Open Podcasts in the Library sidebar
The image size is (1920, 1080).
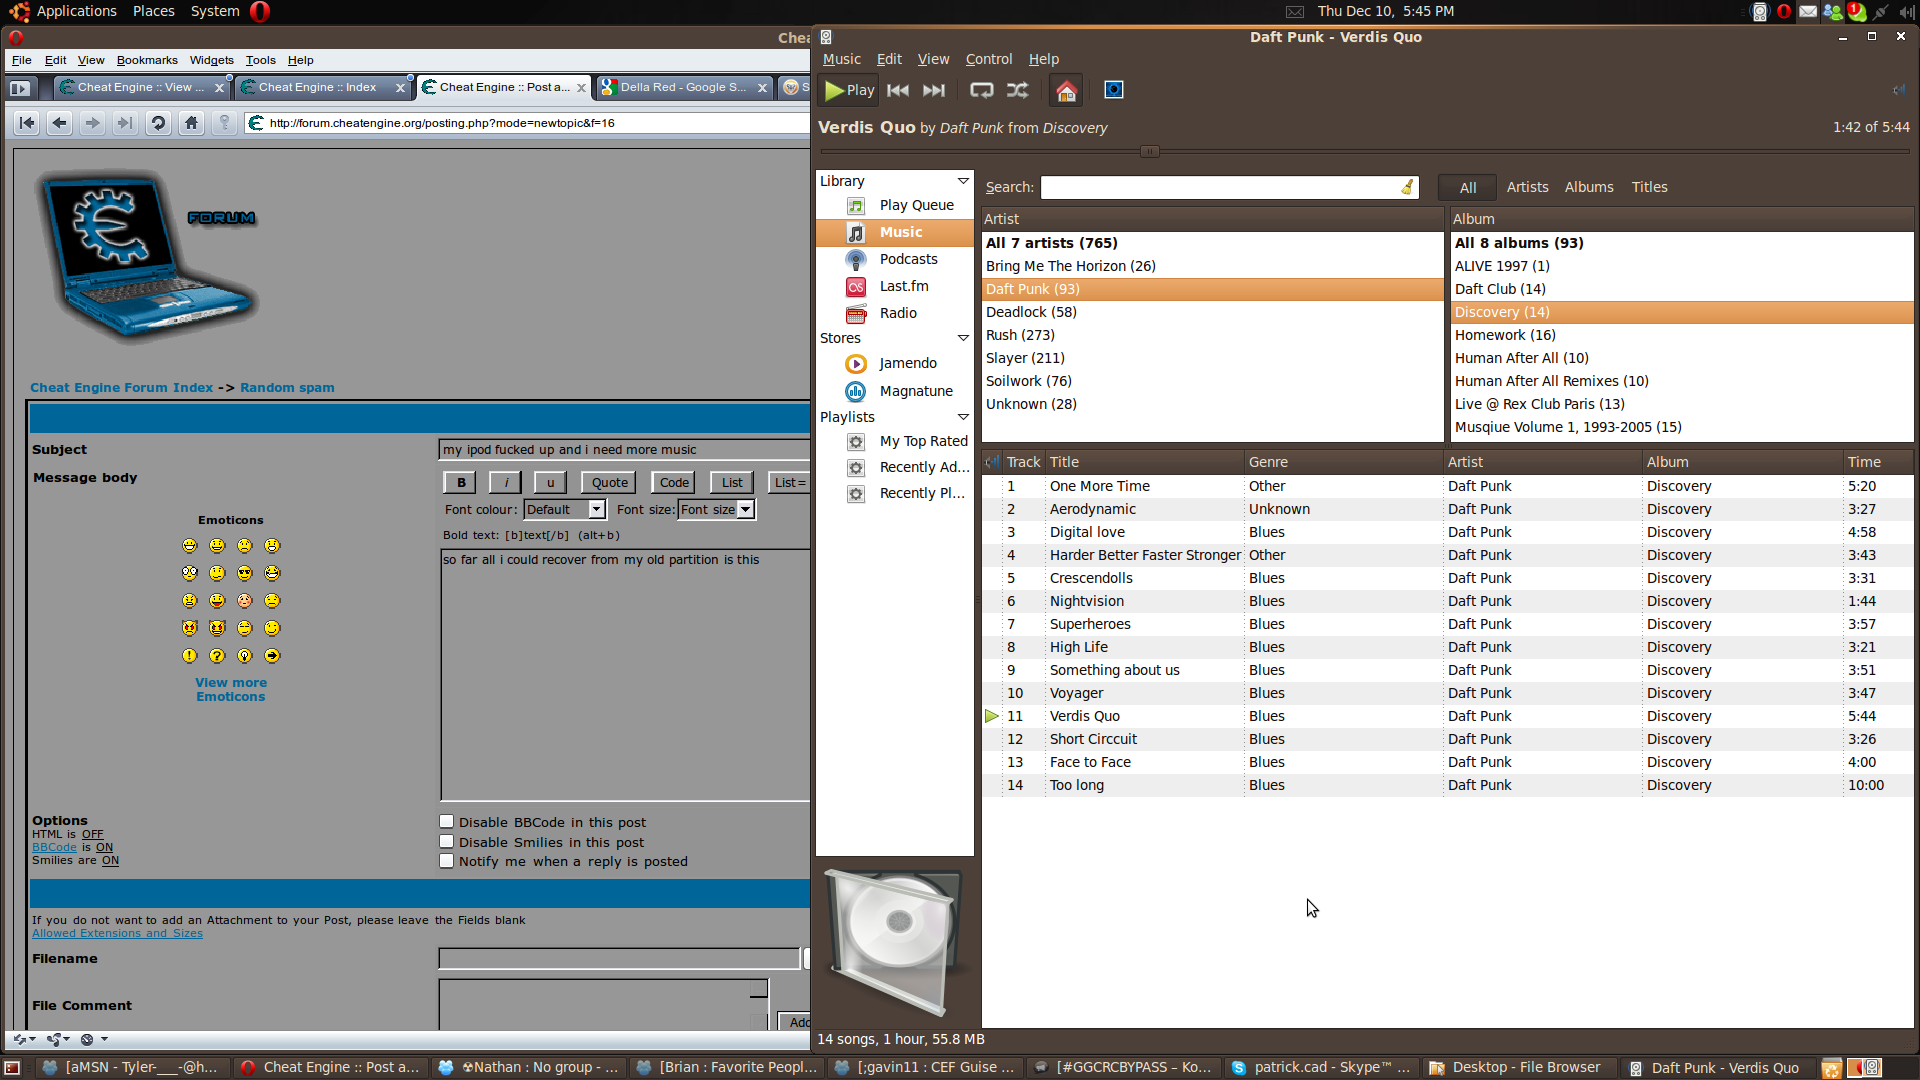(895, 259)
